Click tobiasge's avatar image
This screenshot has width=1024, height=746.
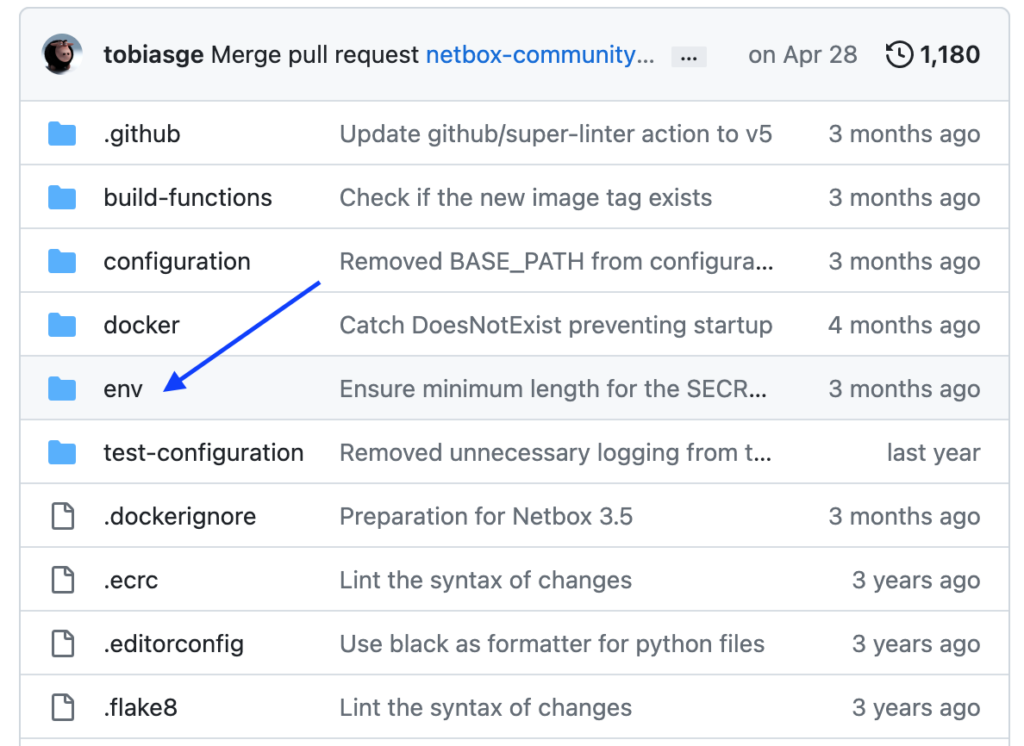pos(62,55)
